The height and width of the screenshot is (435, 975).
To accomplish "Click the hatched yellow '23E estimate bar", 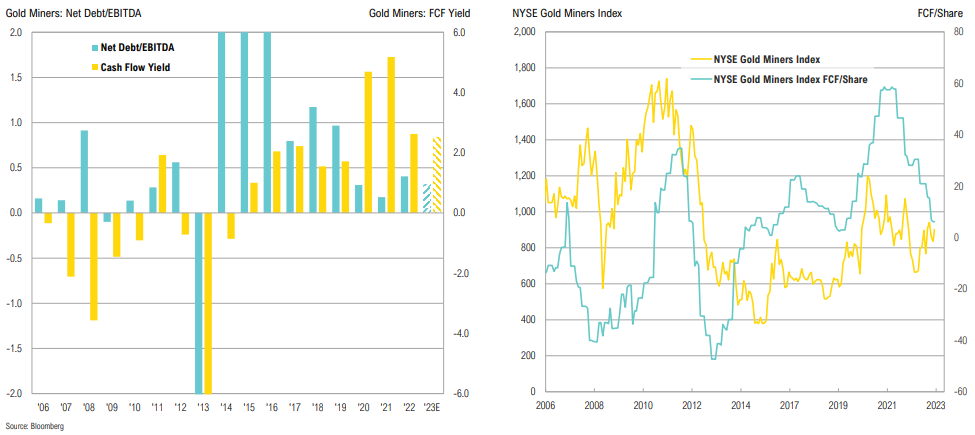I will coord(437,175).
